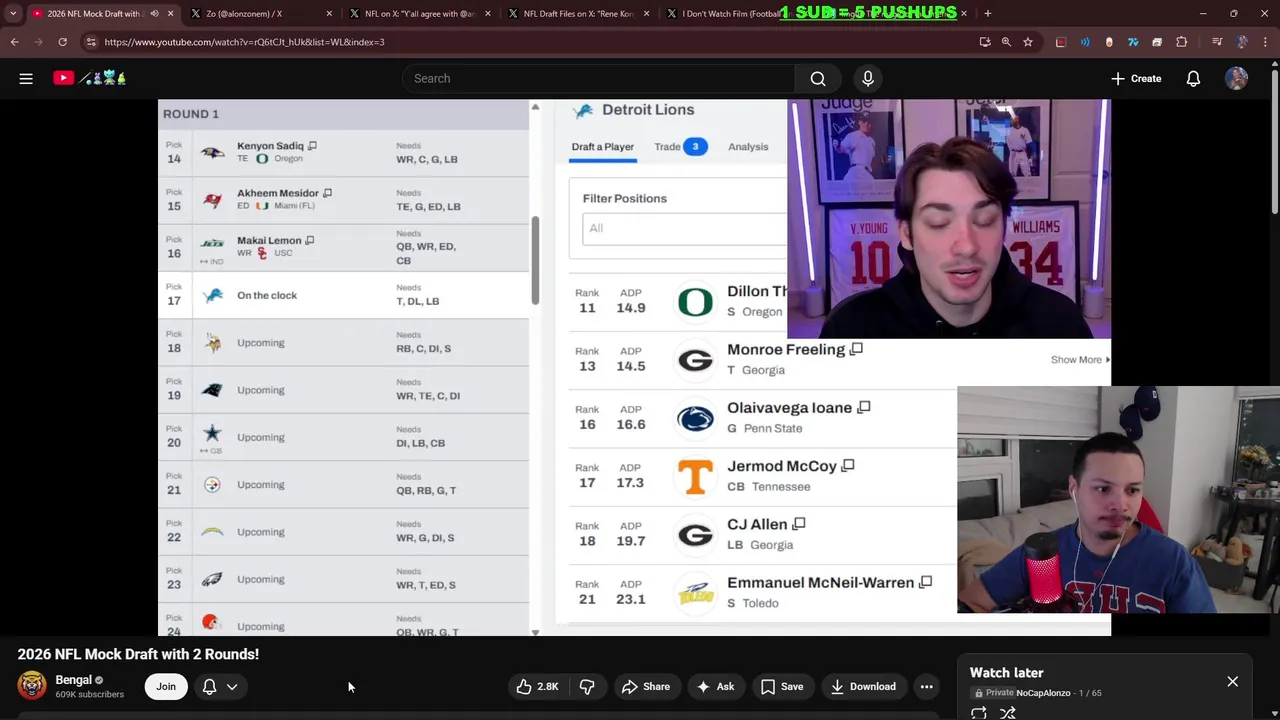Click Kenyon Sadiq pick 14 row
Screen dimensions: 1280x720
click(343, 153)
